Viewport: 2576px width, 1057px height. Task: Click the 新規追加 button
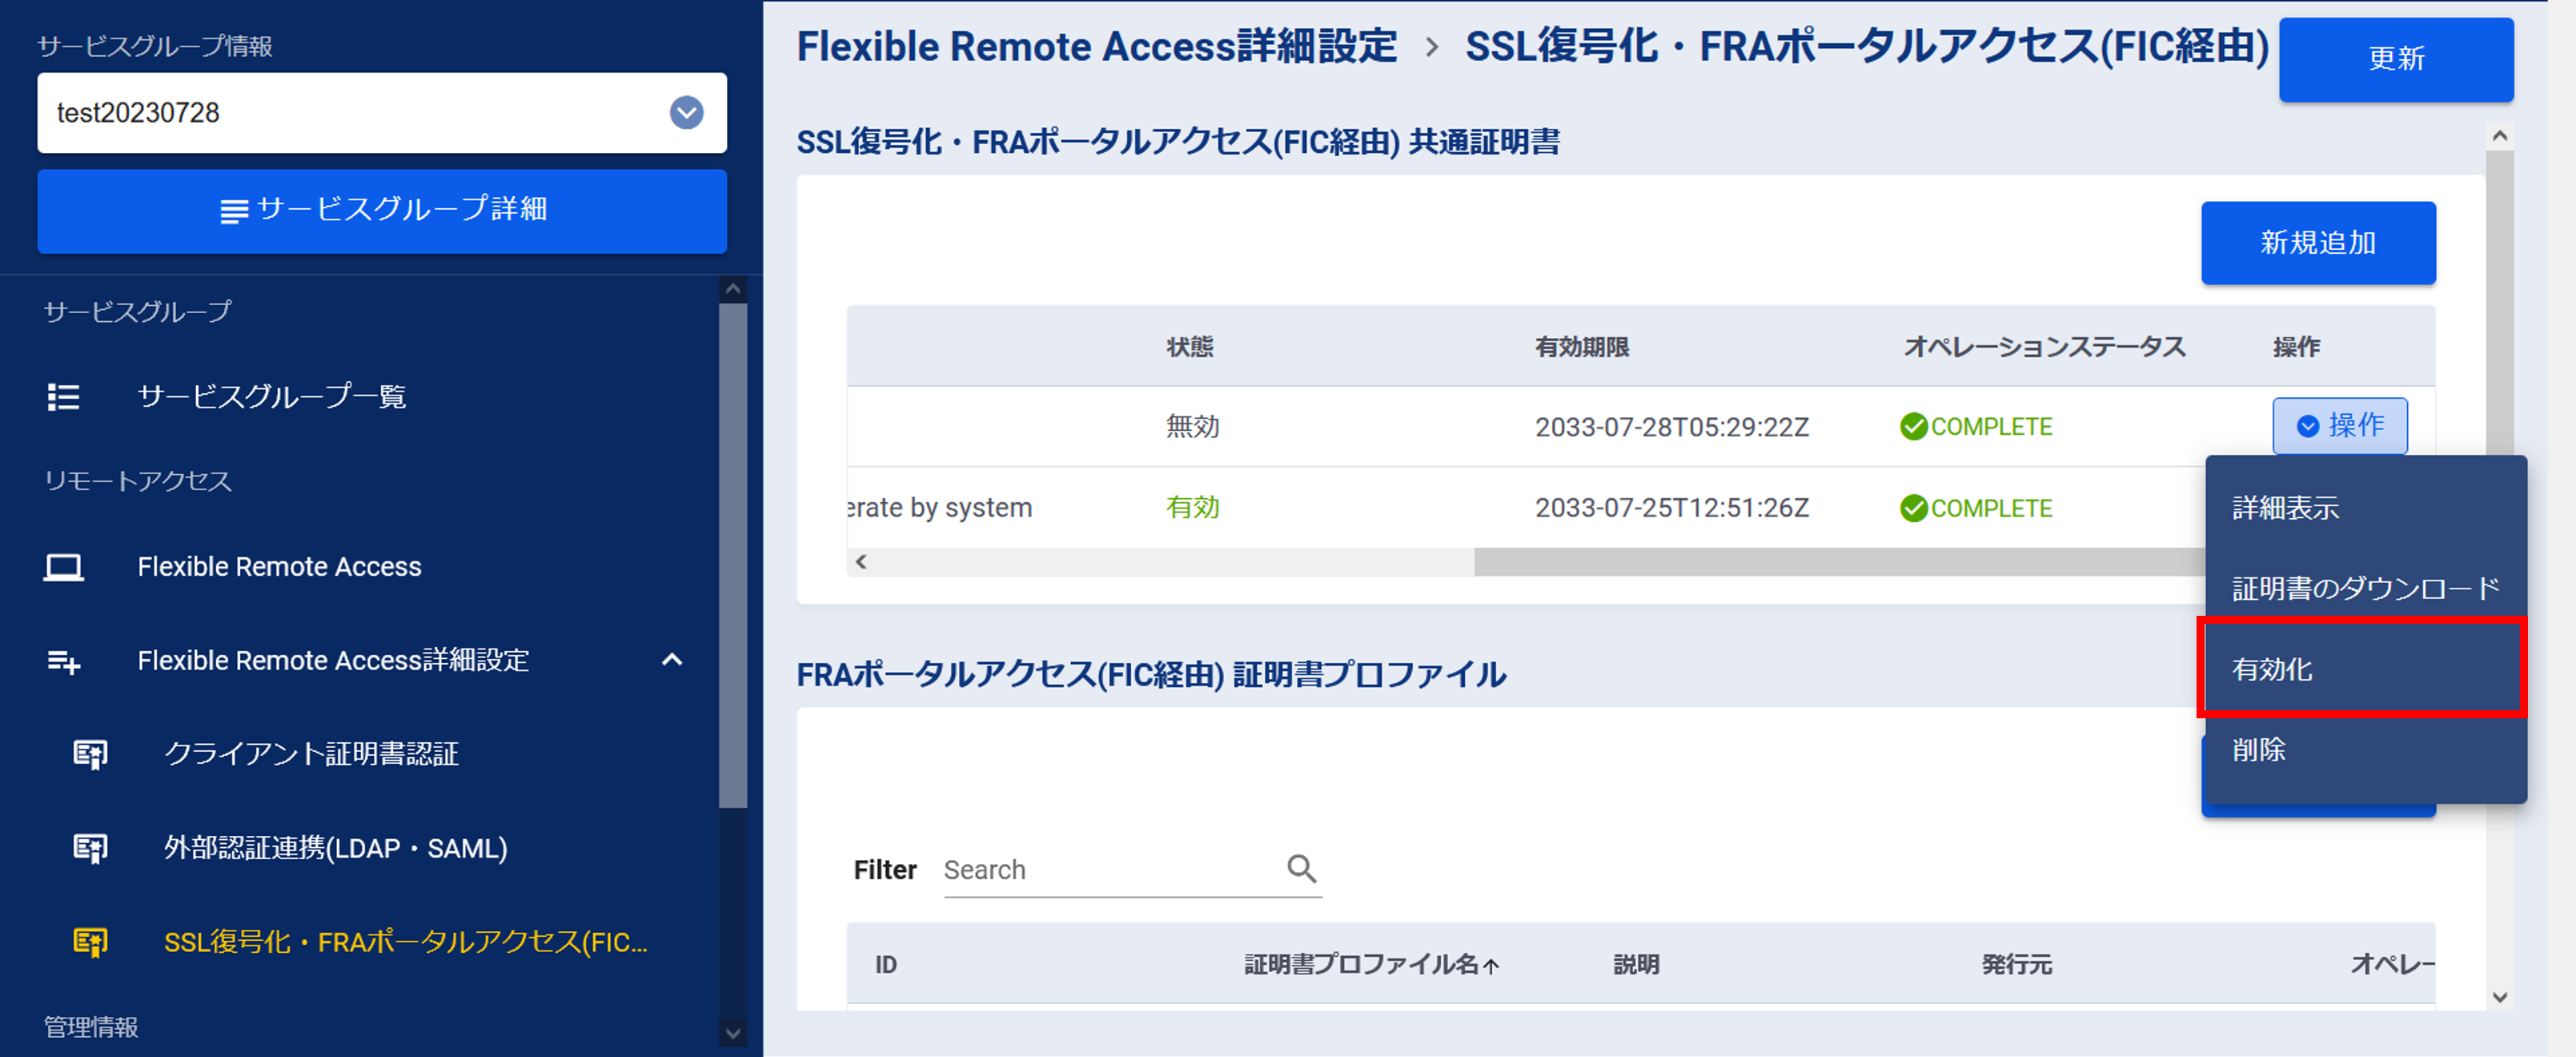pyautogui.click(x=2317, y=243)
